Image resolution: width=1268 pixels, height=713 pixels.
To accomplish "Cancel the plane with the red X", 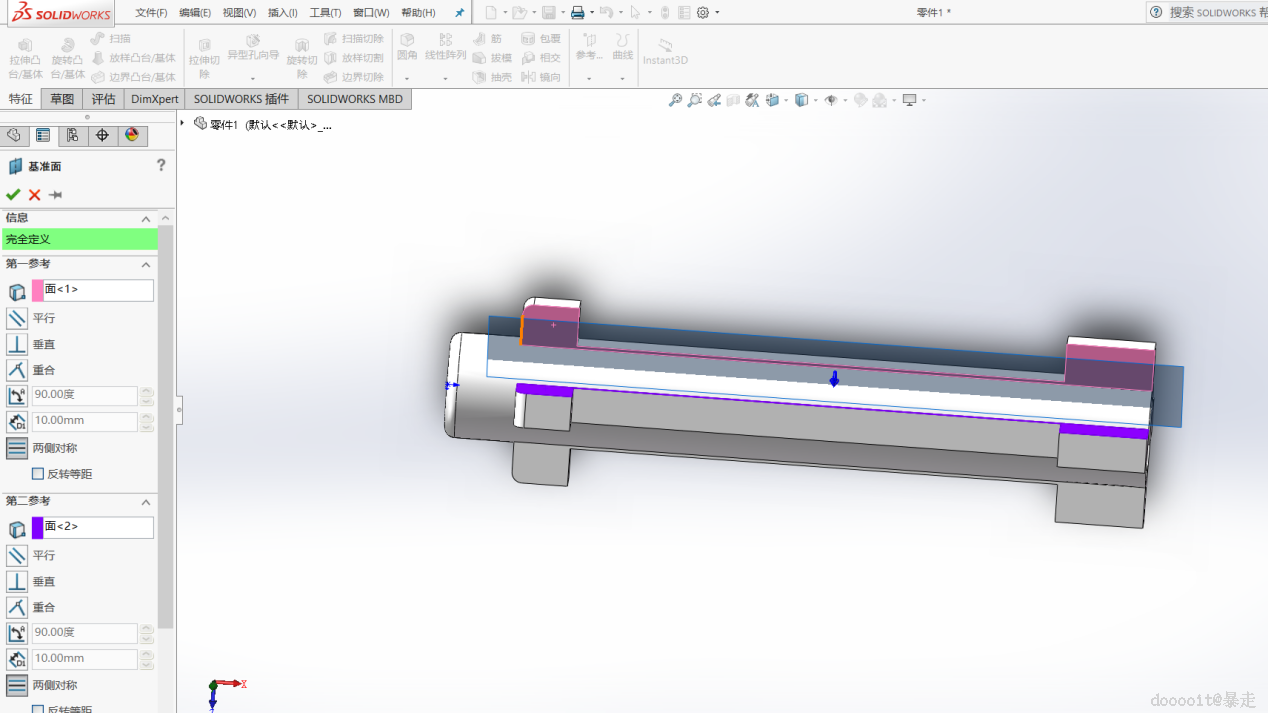I will 35,195.
